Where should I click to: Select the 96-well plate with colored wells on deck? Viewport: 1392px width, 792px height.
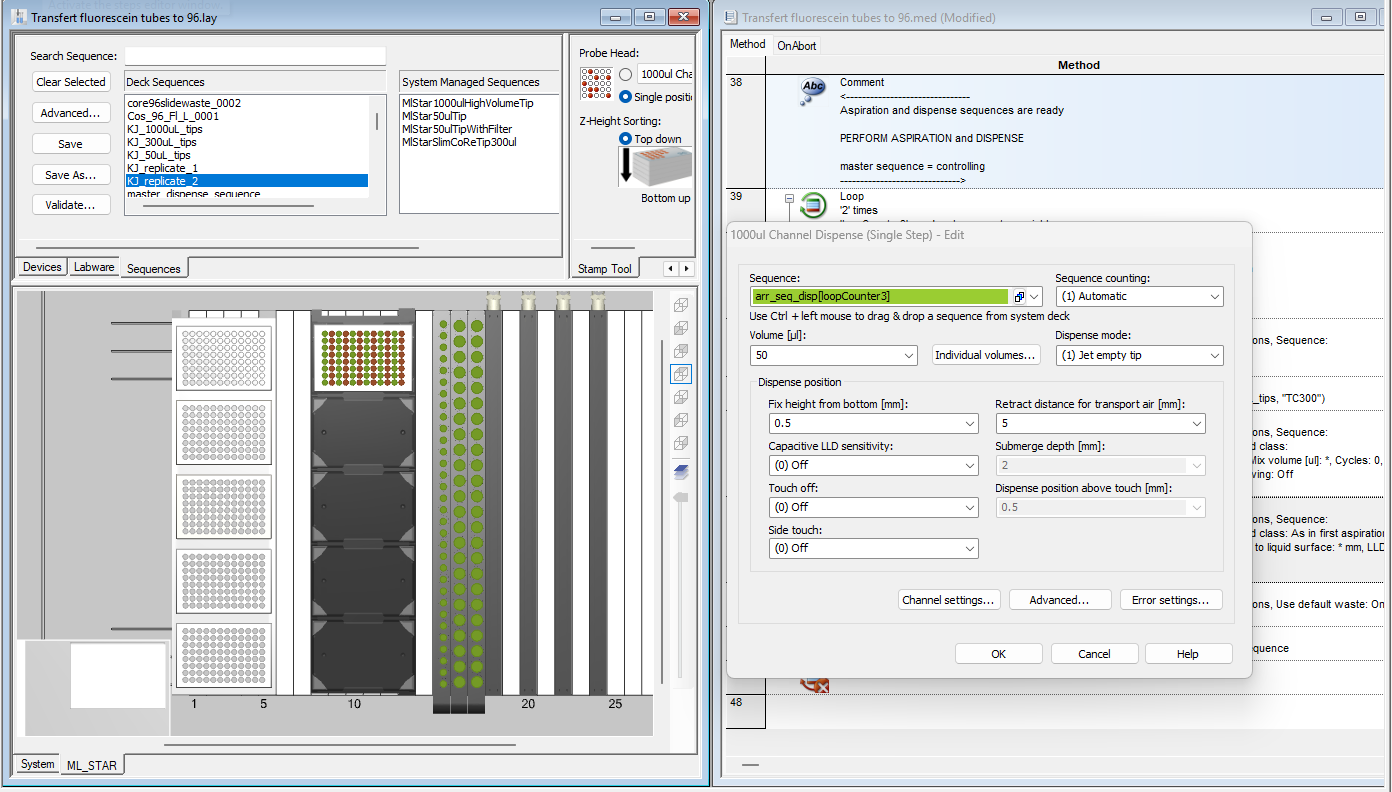363,358
